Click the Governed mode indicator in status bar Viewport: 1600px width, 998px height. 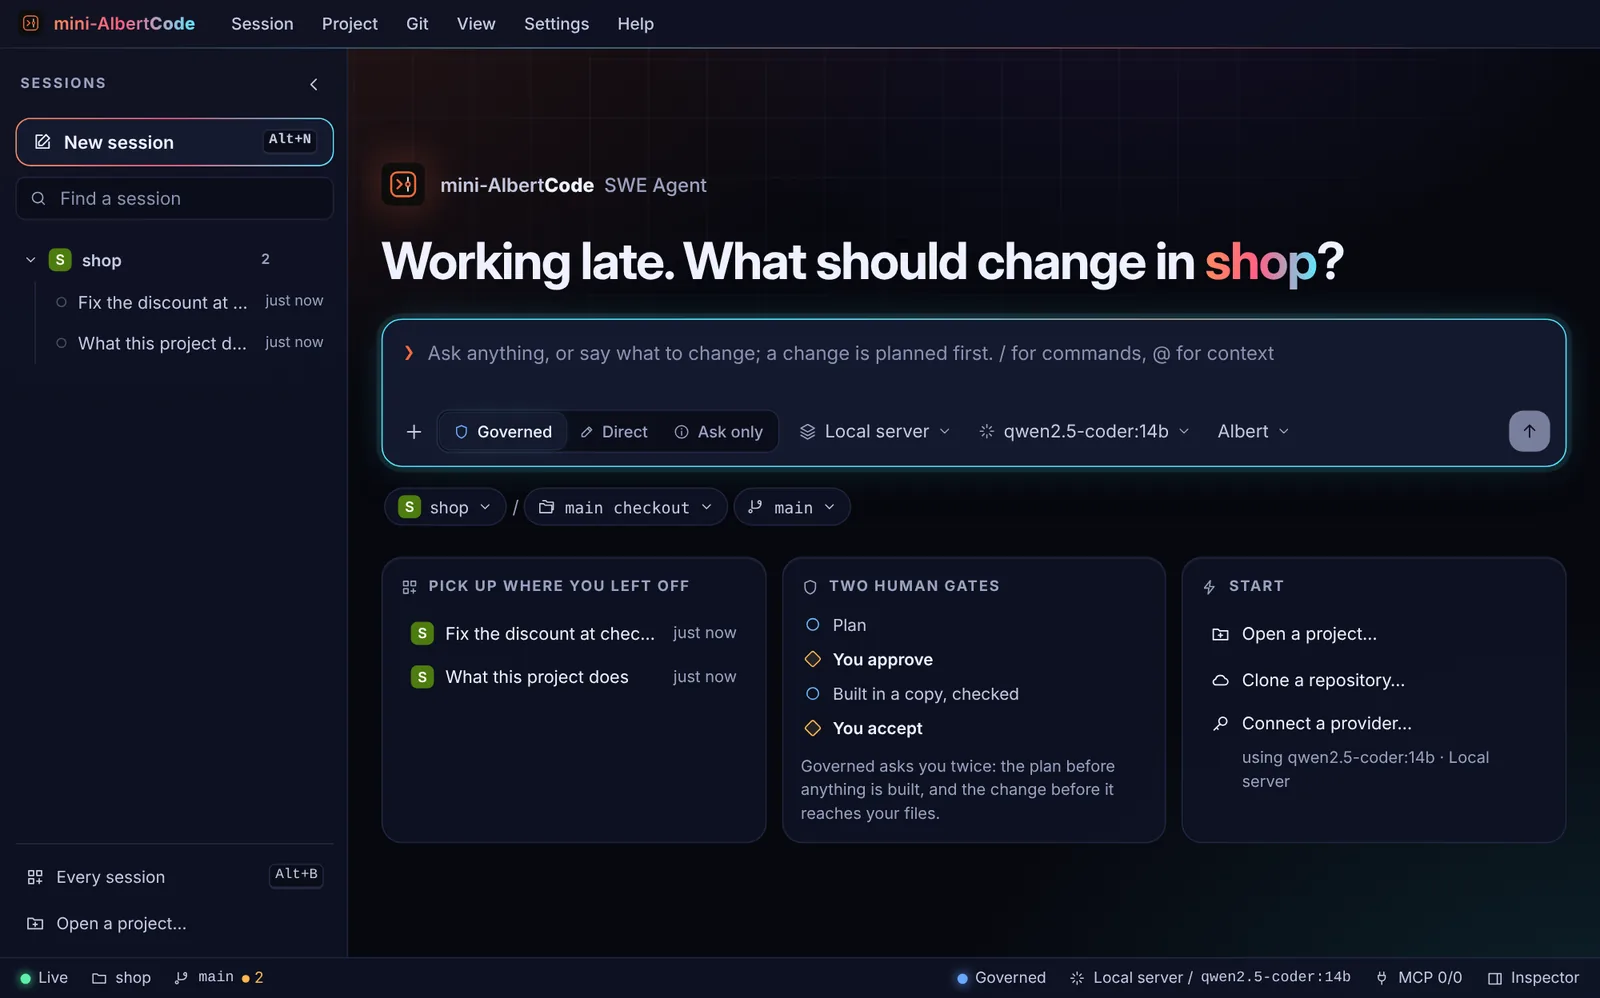pyautogui.click(x=1001, y=978)
